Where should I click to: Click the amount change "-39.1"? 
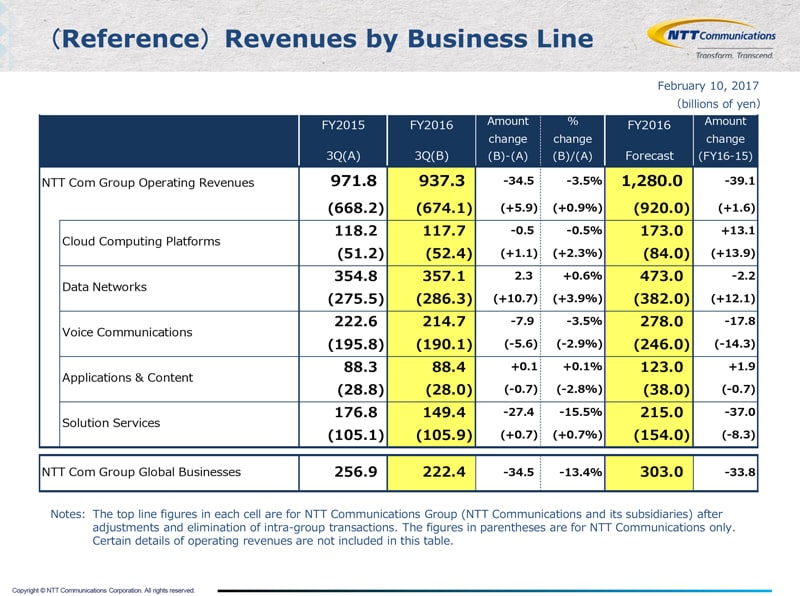click(x=740, y=181)
